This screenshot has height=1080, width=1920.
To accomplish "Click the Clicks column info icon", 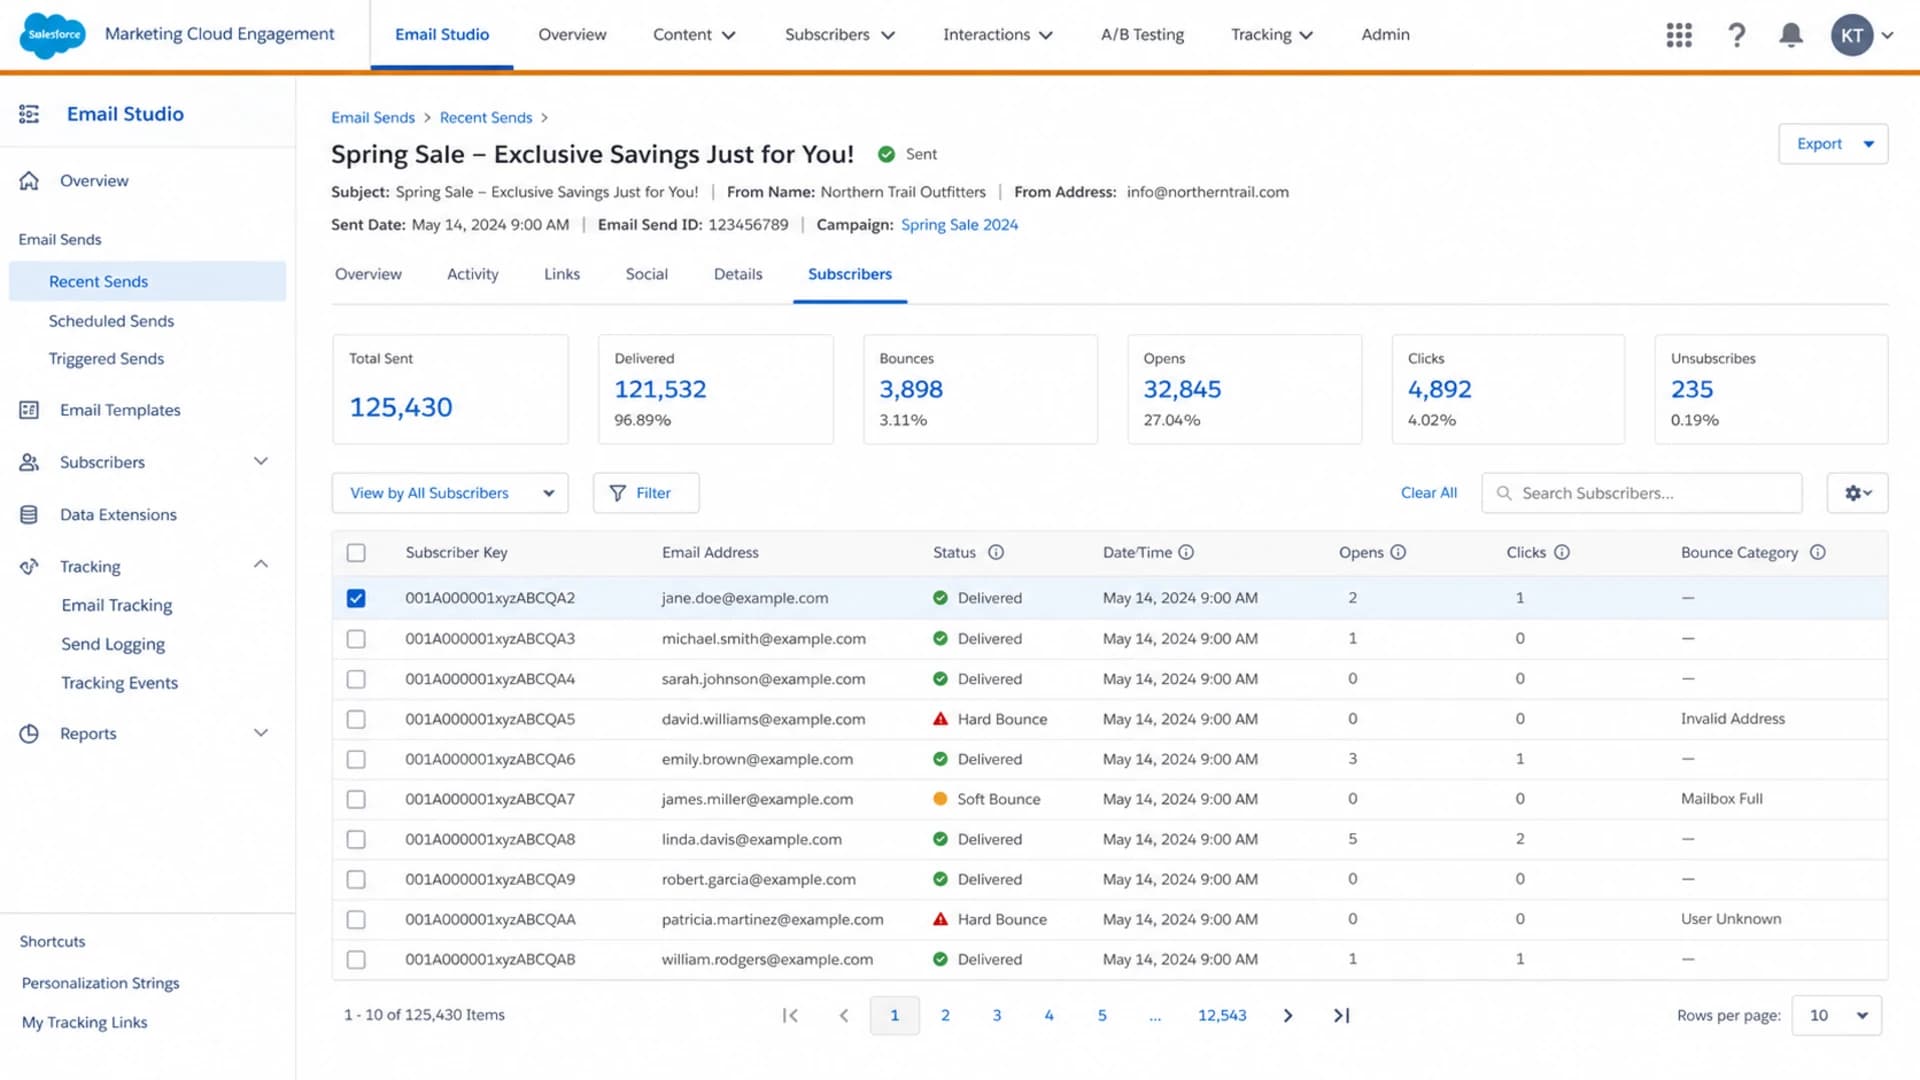I will 1562,552.
